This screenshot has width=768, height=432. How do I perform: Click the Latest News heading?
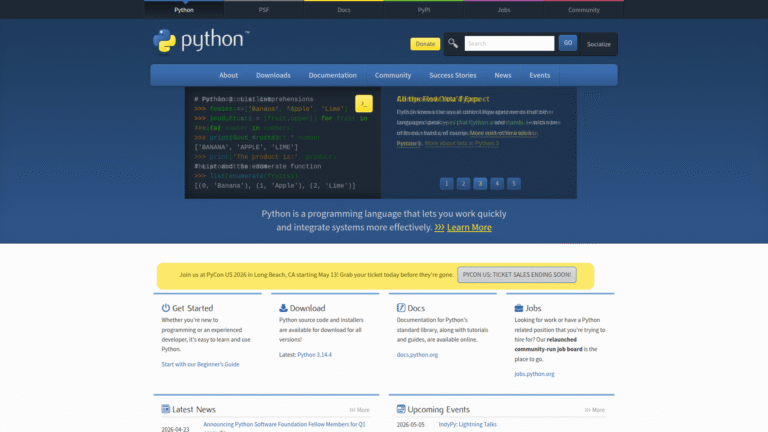pyautogui.click(x=194, y=409)
